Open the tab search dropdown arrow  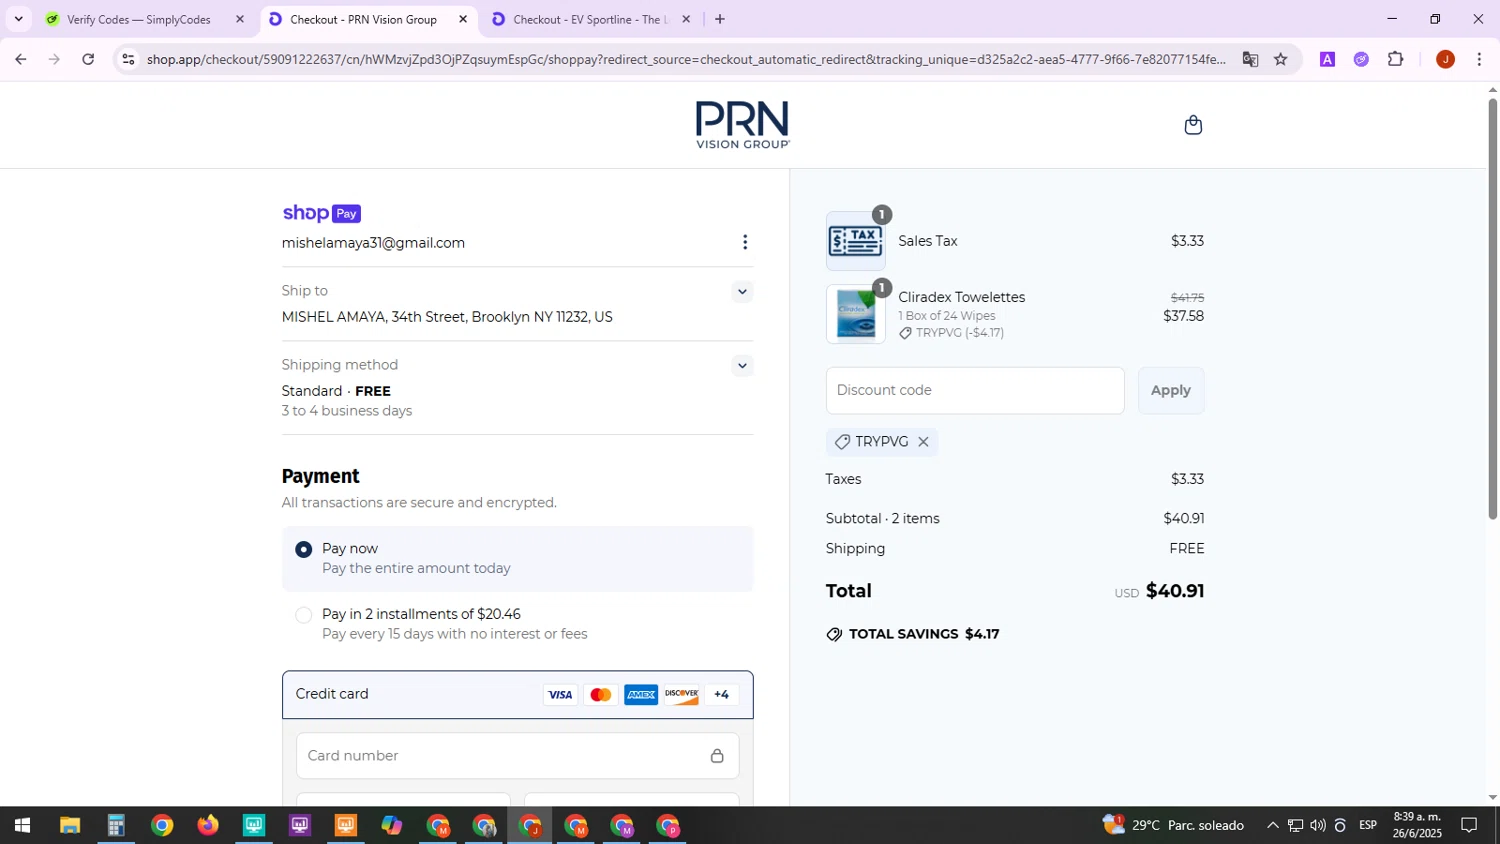[x=18, y=19]
